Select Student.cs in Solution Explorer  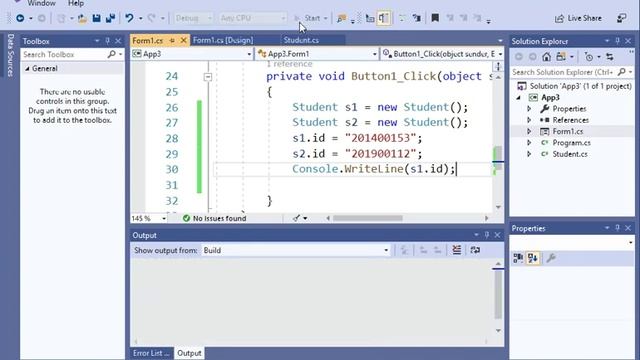point(570,154)
